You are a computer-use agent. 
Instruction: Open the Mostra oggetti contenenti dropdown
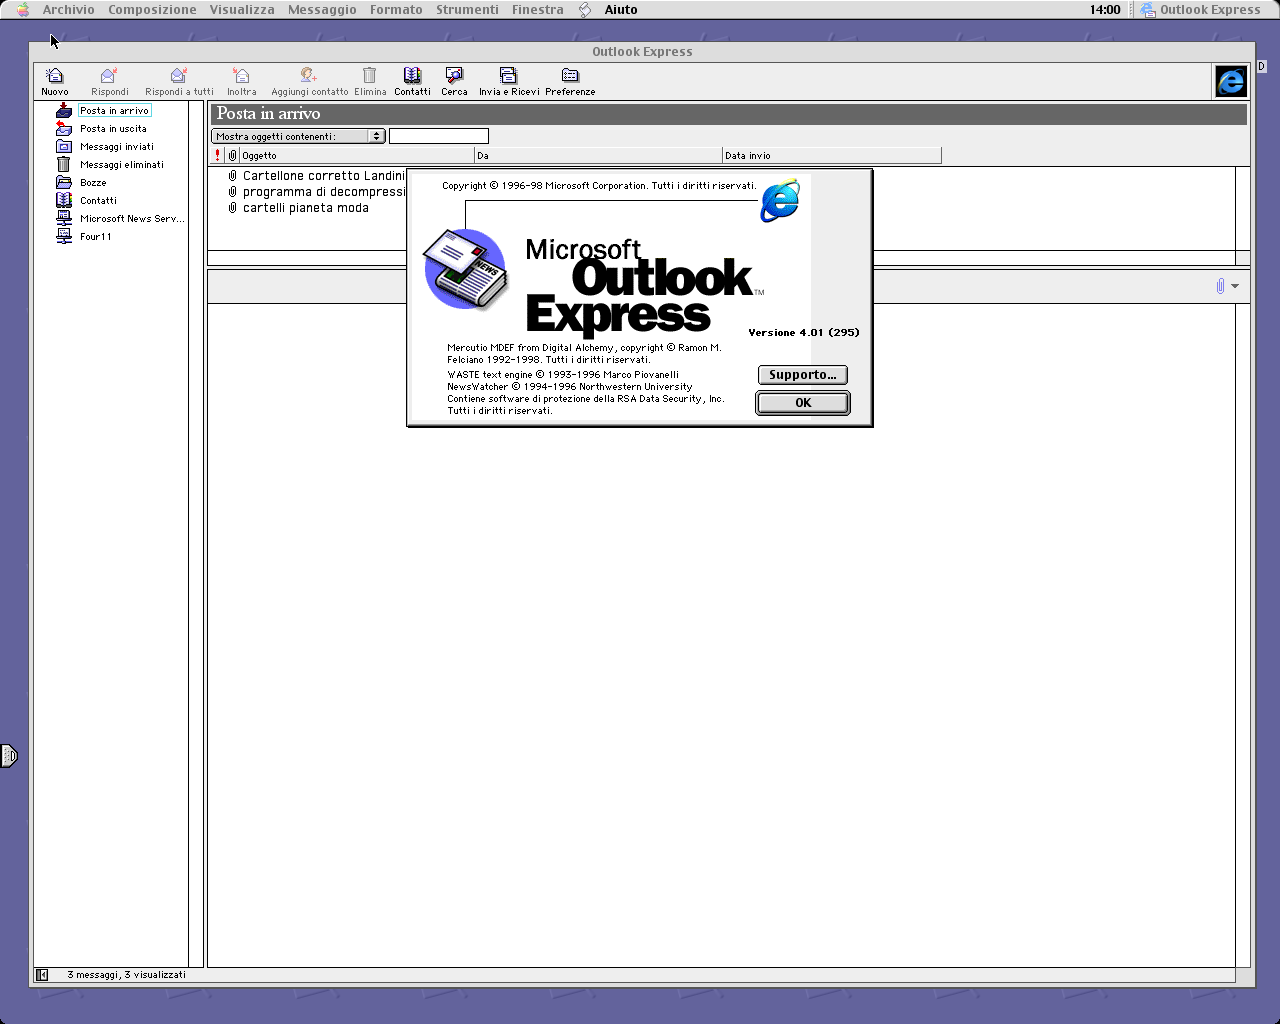(x=298, y=136)
